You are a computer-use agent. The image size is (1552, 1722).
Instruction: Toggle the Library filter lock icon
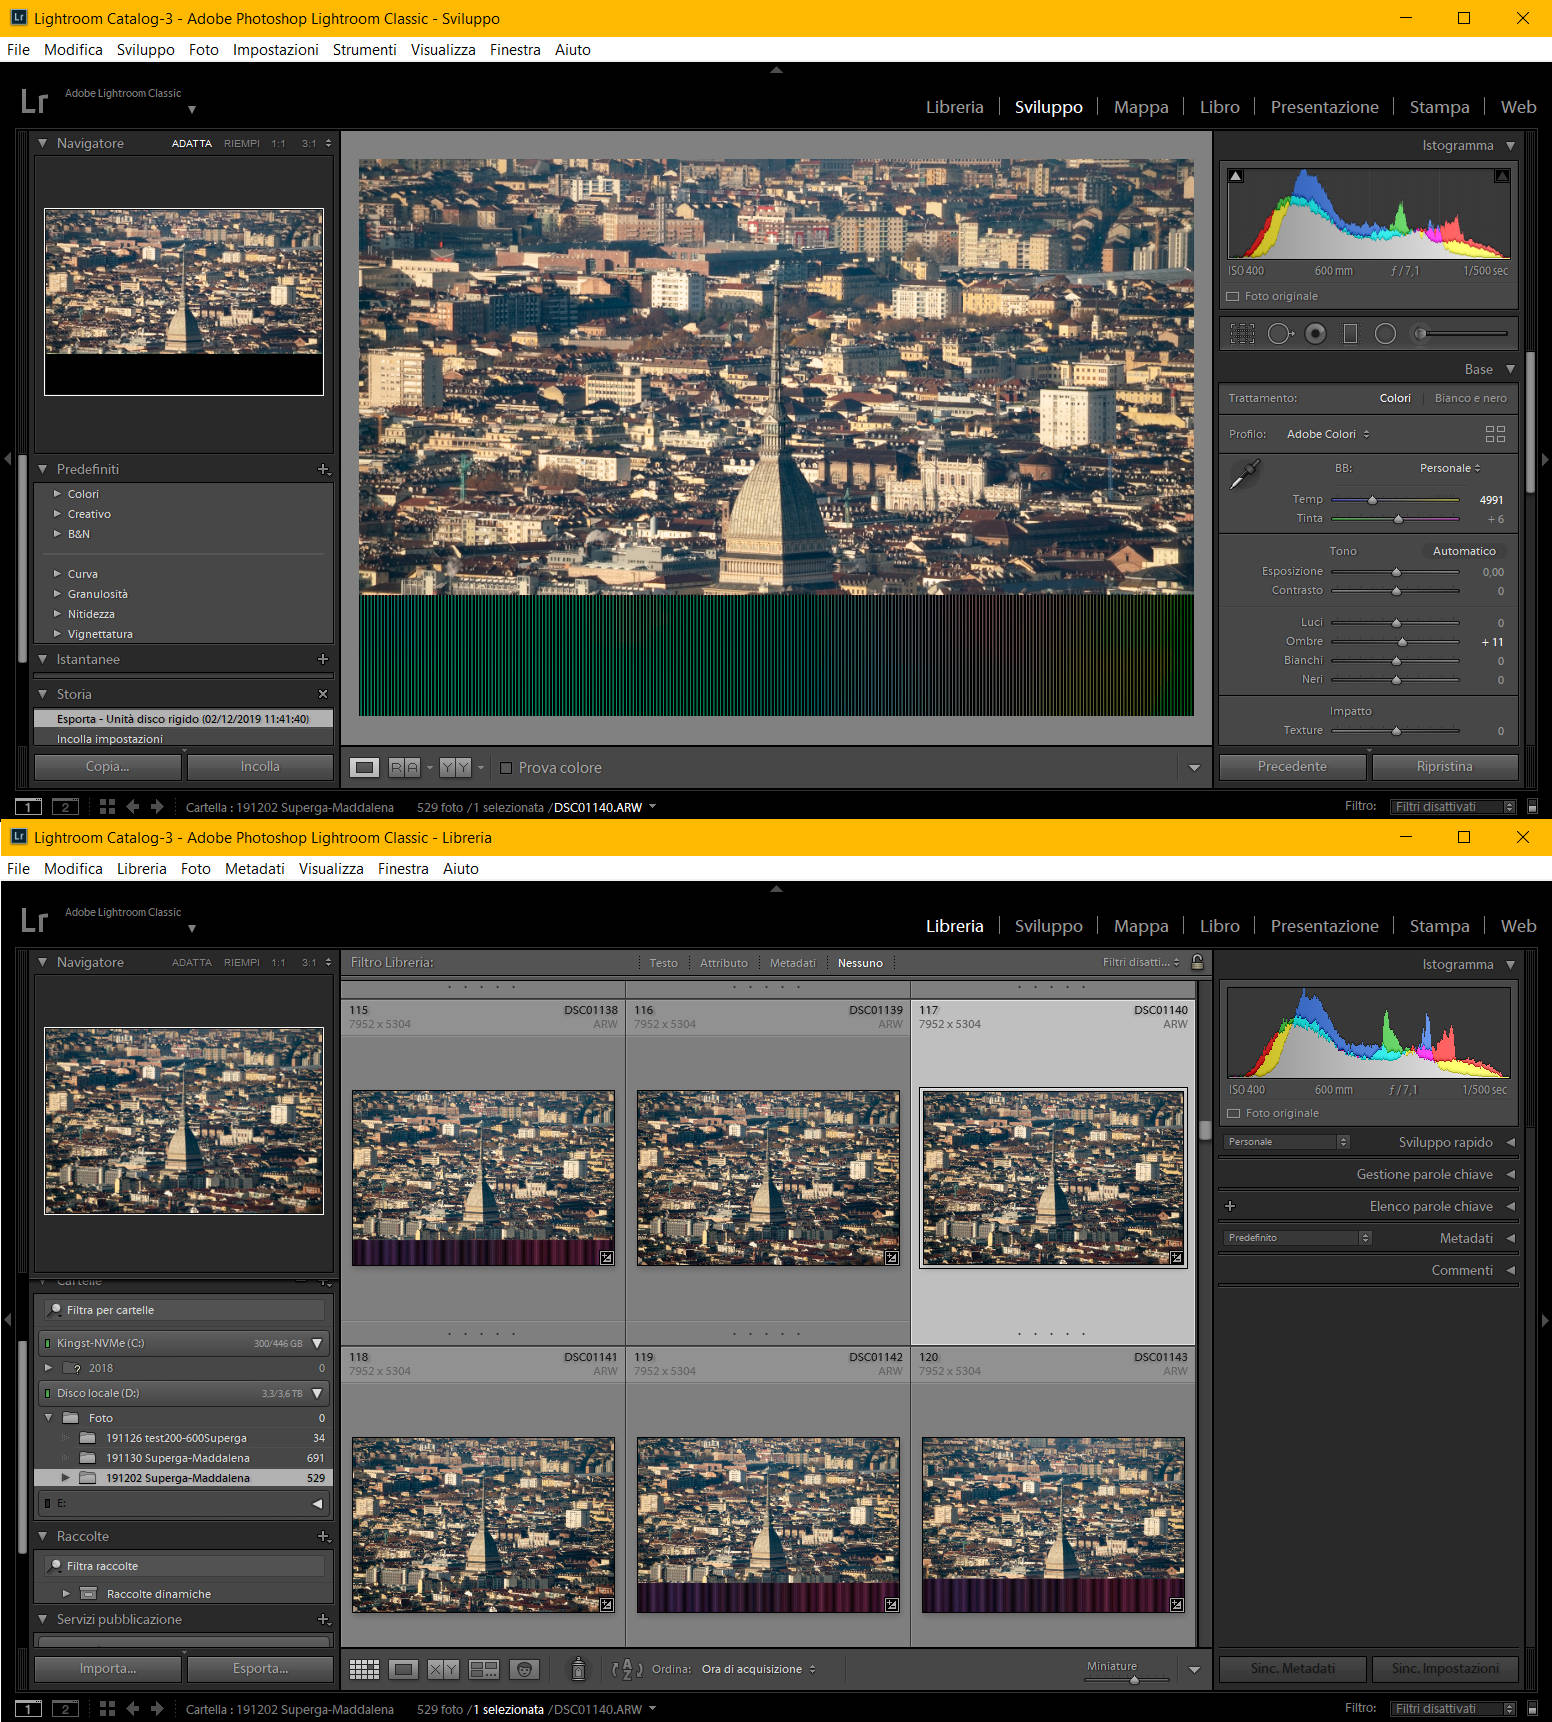tap(1197, 962)
